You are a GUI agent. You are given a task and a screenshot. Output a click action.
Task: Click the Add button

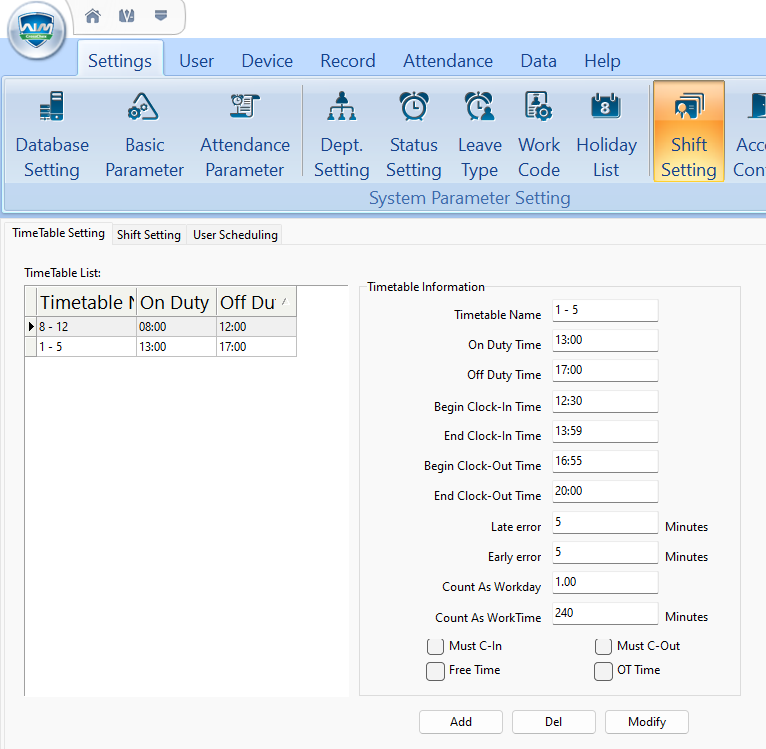coord(461,722)
